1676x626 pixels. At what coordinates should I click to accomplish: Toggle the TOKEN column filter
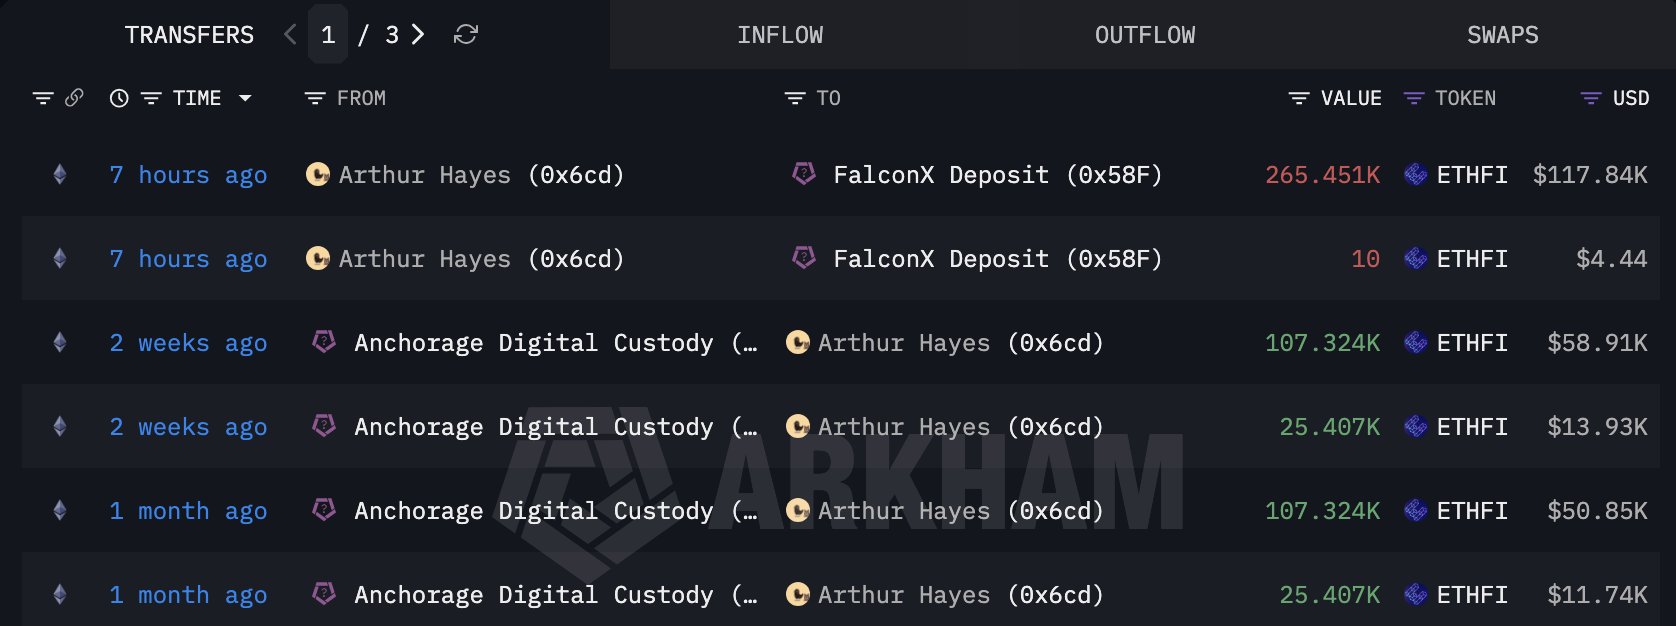point(1414,98)
